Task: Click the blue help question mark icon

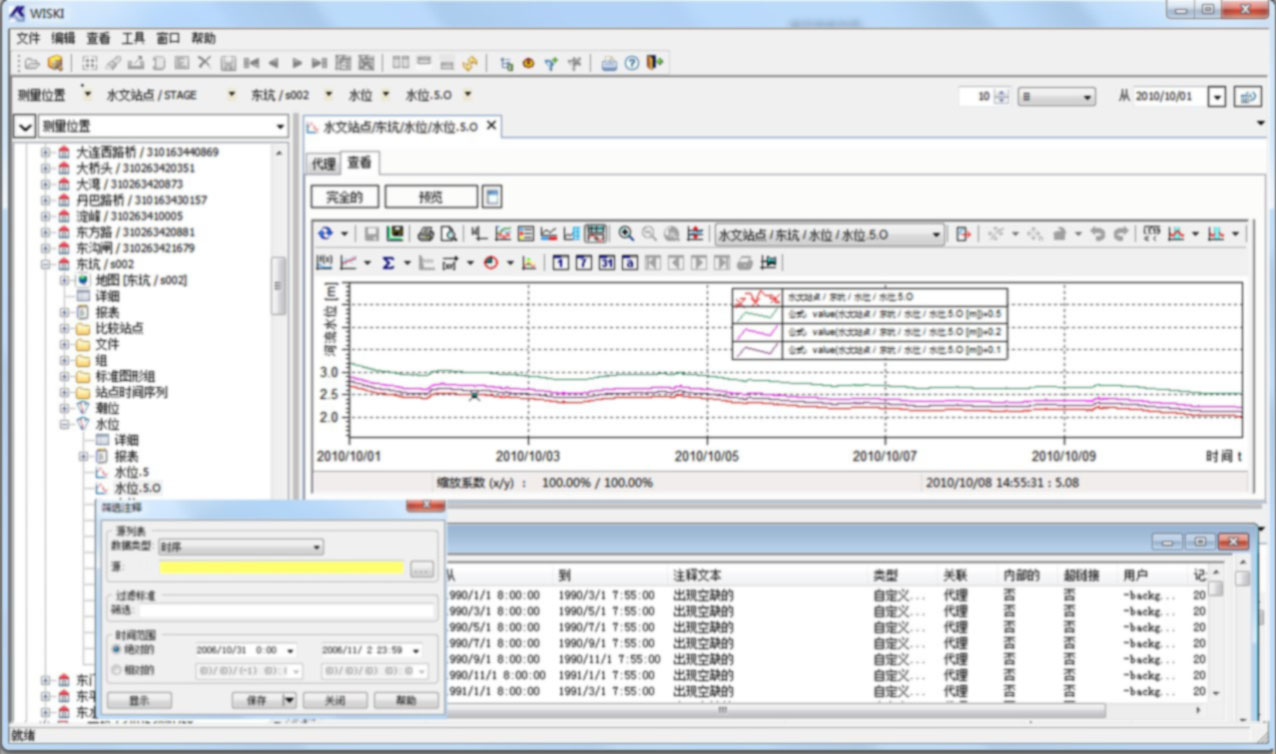Action: pos(632,62)
